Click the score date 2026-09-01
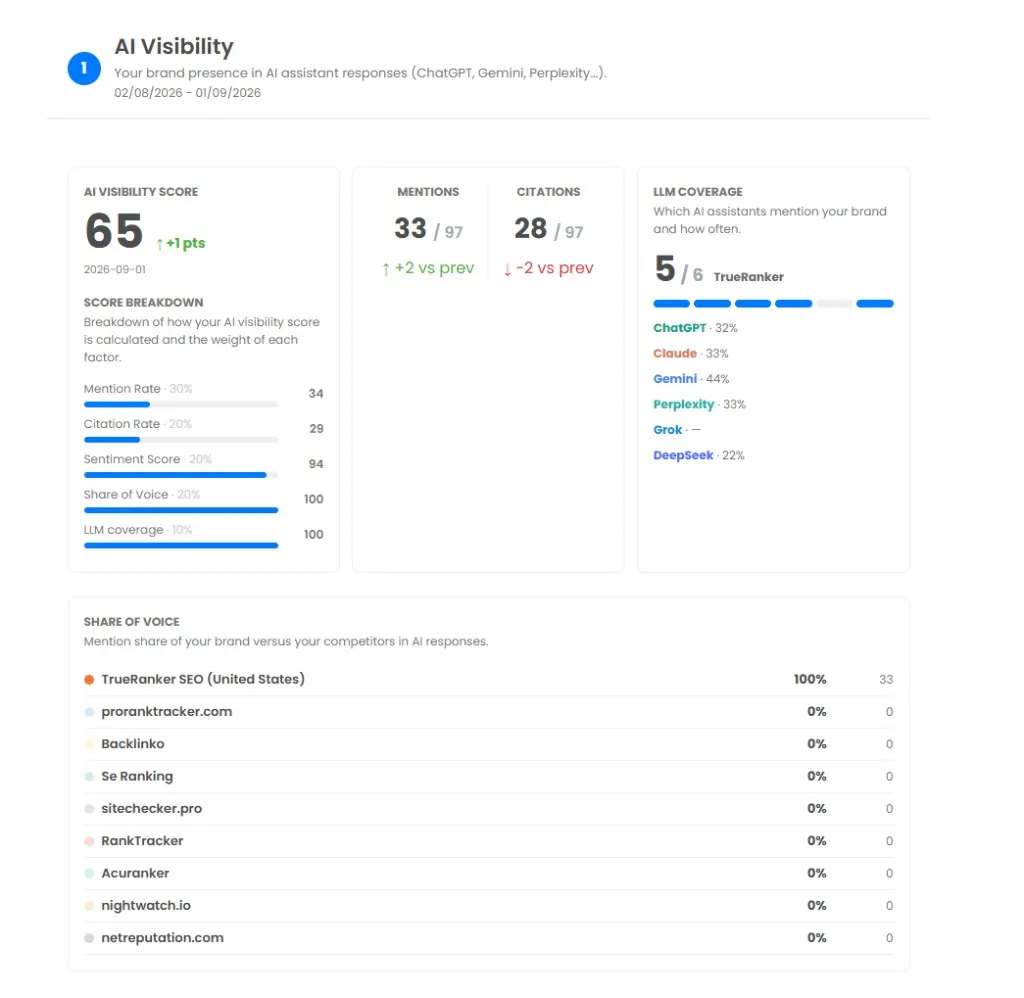Image resolution: width=1024 pixels, height=998 pixels. pos(115,269)
